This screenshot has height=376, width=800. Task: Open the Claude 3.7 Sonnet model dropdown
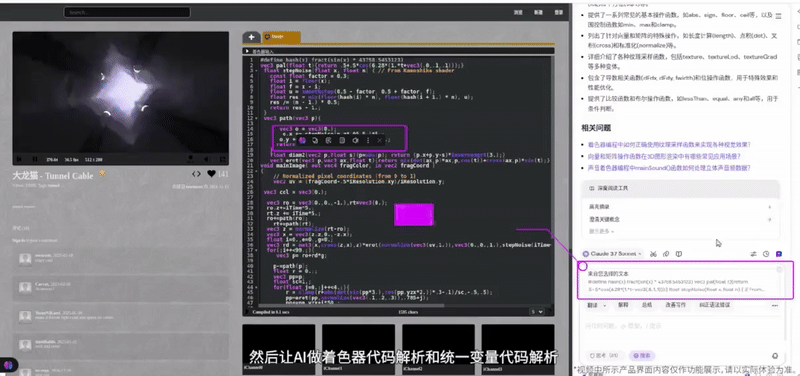point(612,254)
